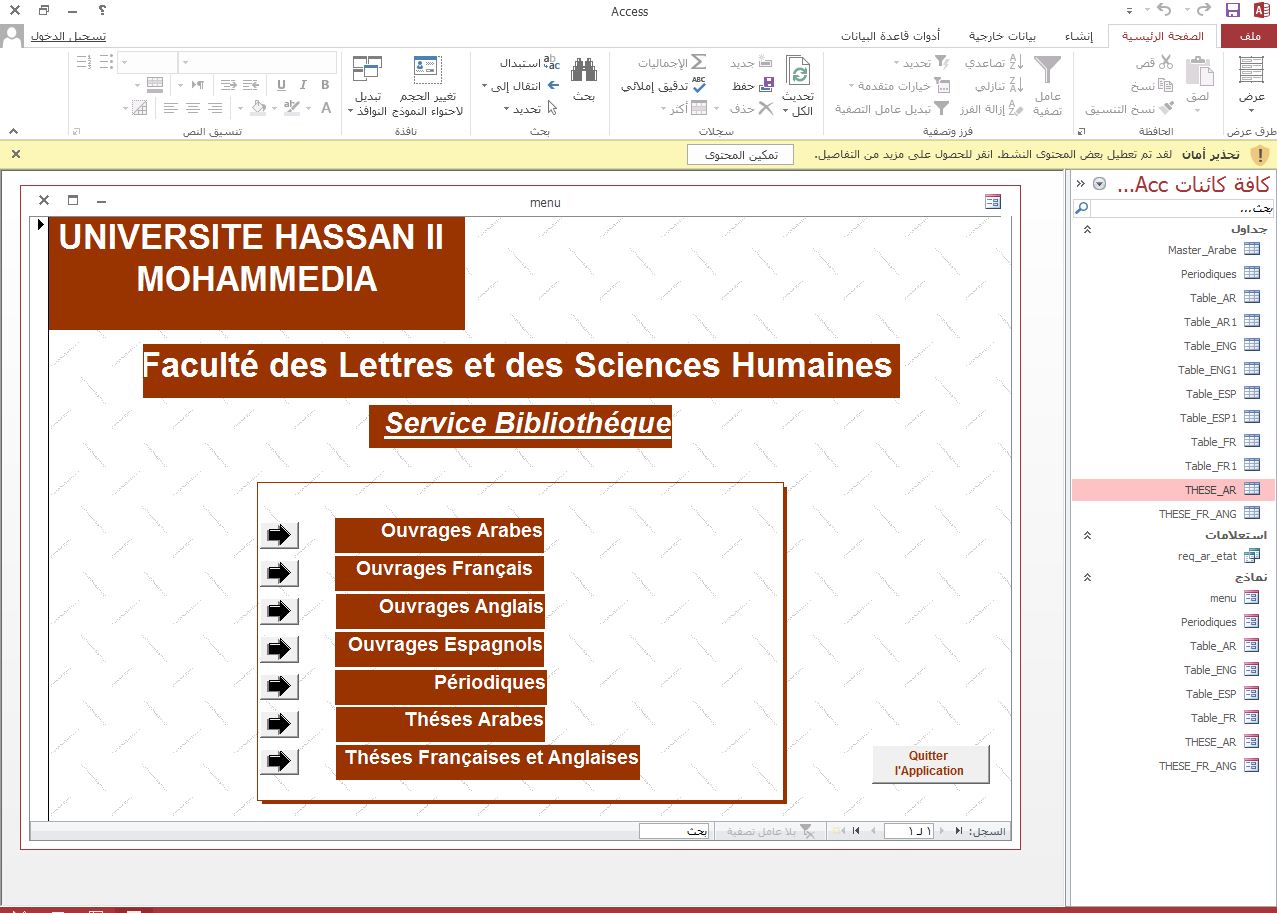Select the req_ar_etat query

(1207, 556)
